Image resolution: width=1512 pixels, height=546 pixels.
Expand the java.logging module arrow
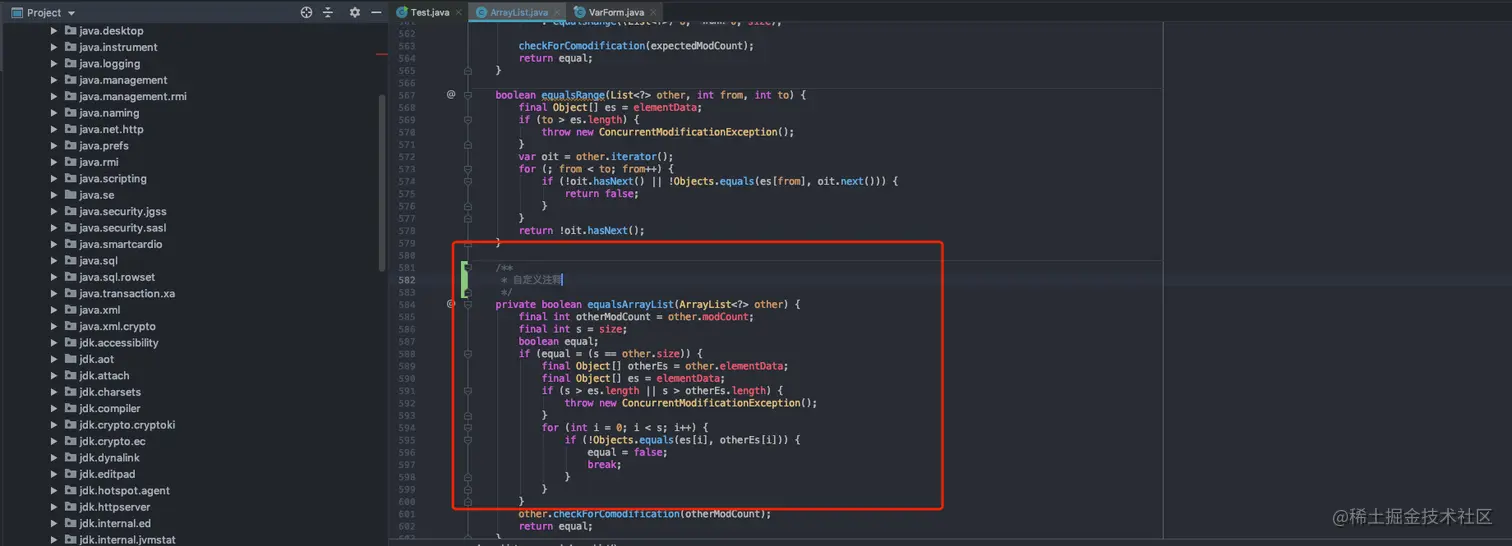pos(54,64)
